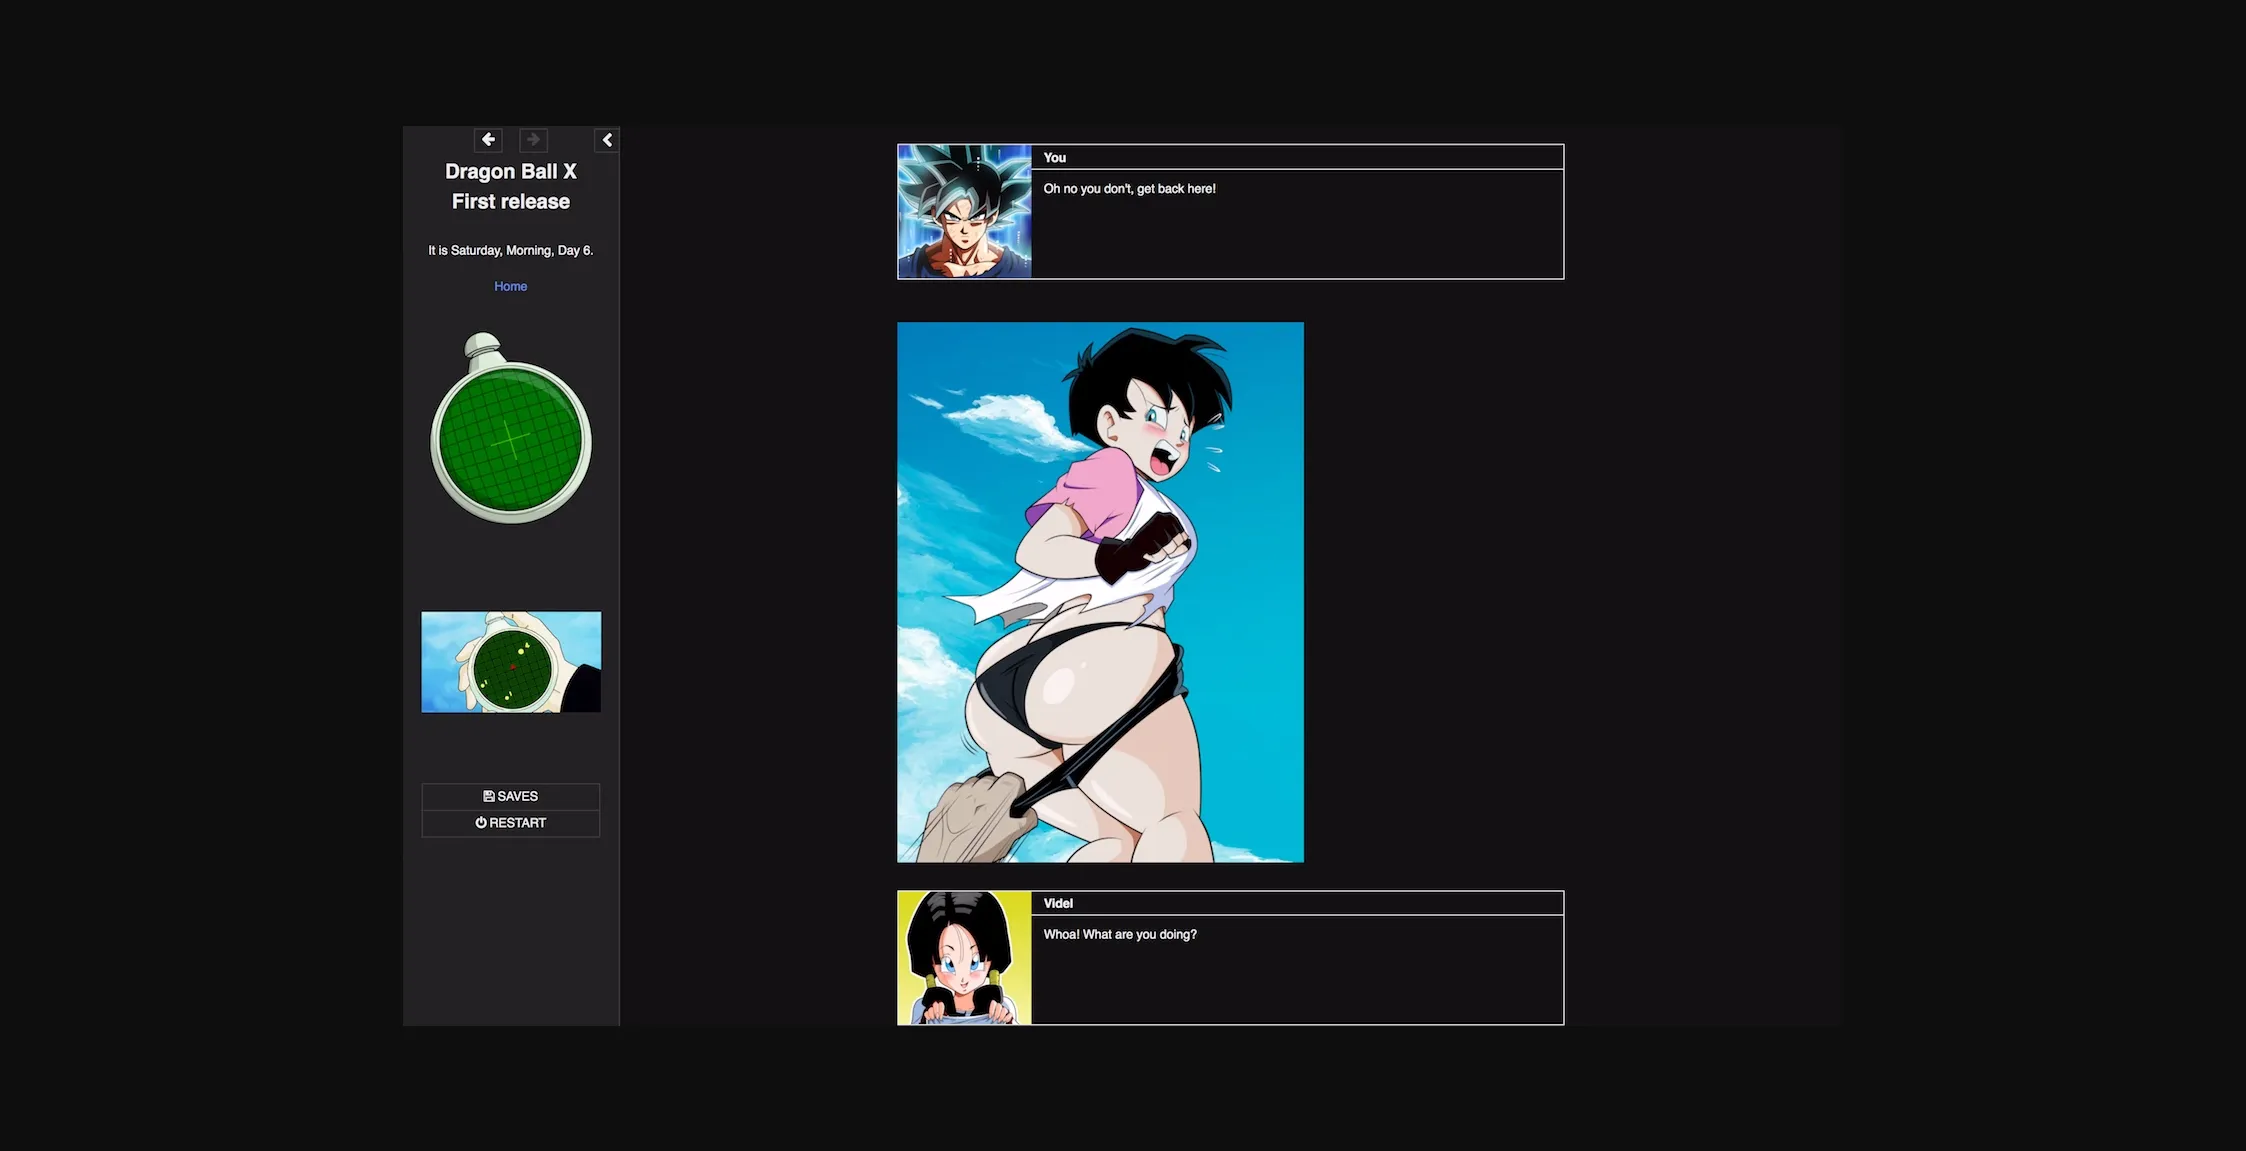Click the Videl artwork image
This screenshot has height=1151, width=2246.
click(1099, 591)
